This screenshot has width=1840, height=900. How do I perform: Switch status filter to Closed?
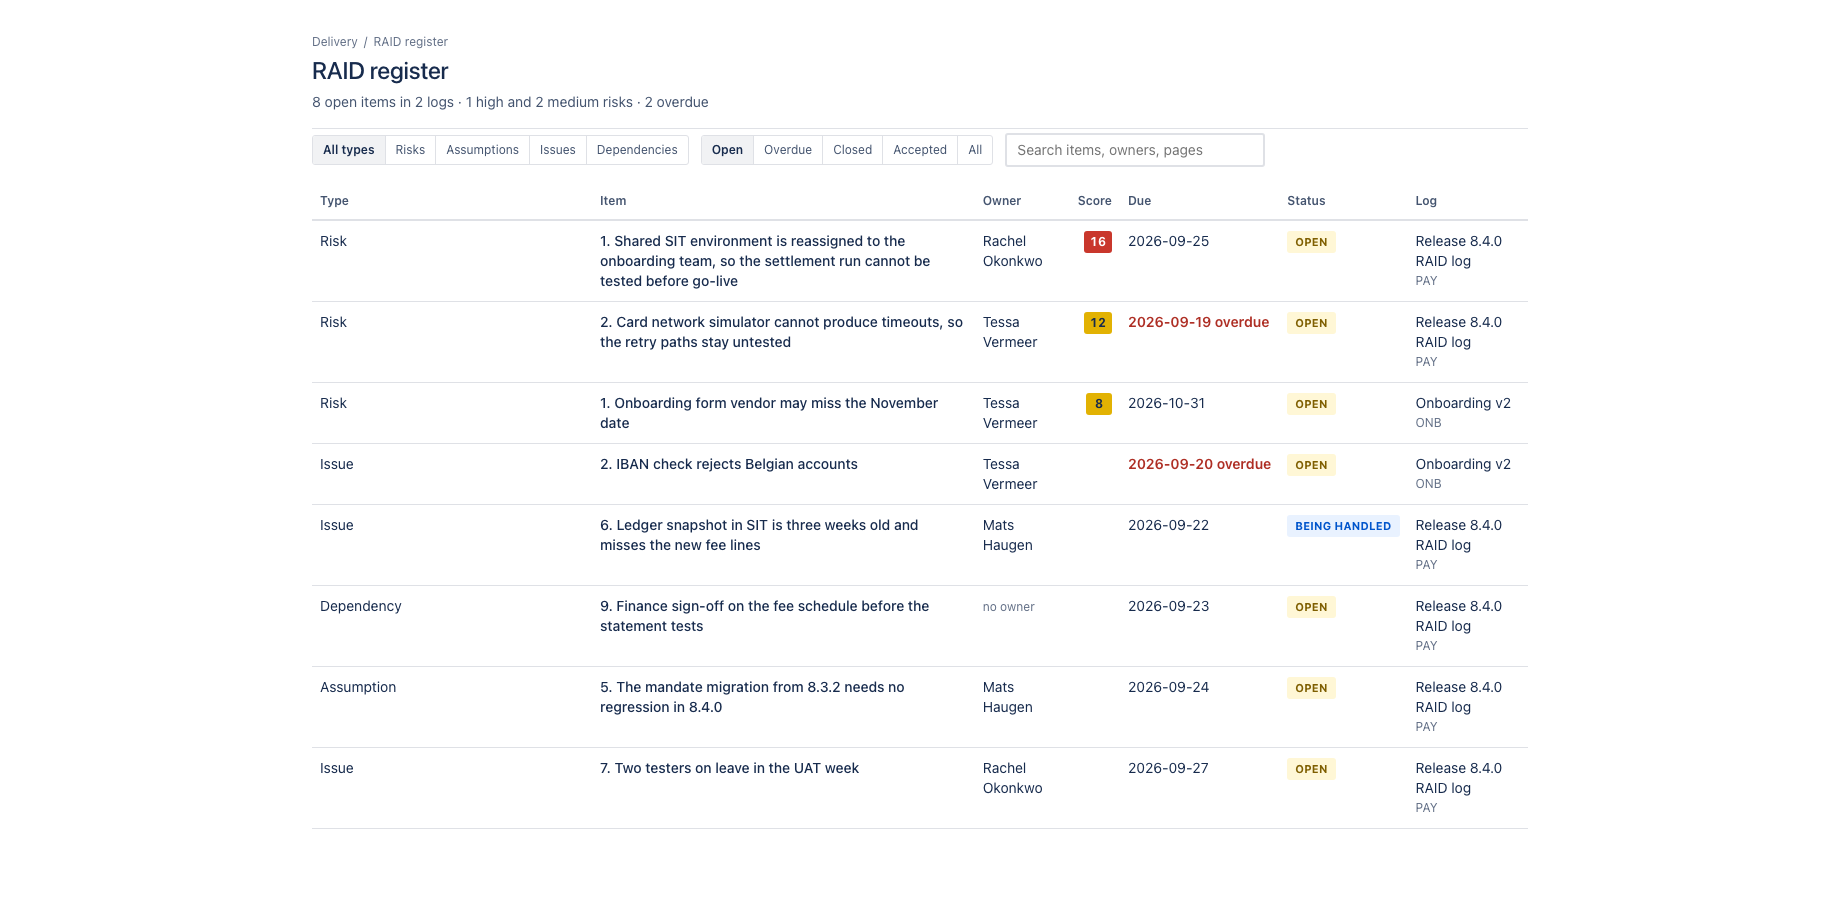pos(853,150)
